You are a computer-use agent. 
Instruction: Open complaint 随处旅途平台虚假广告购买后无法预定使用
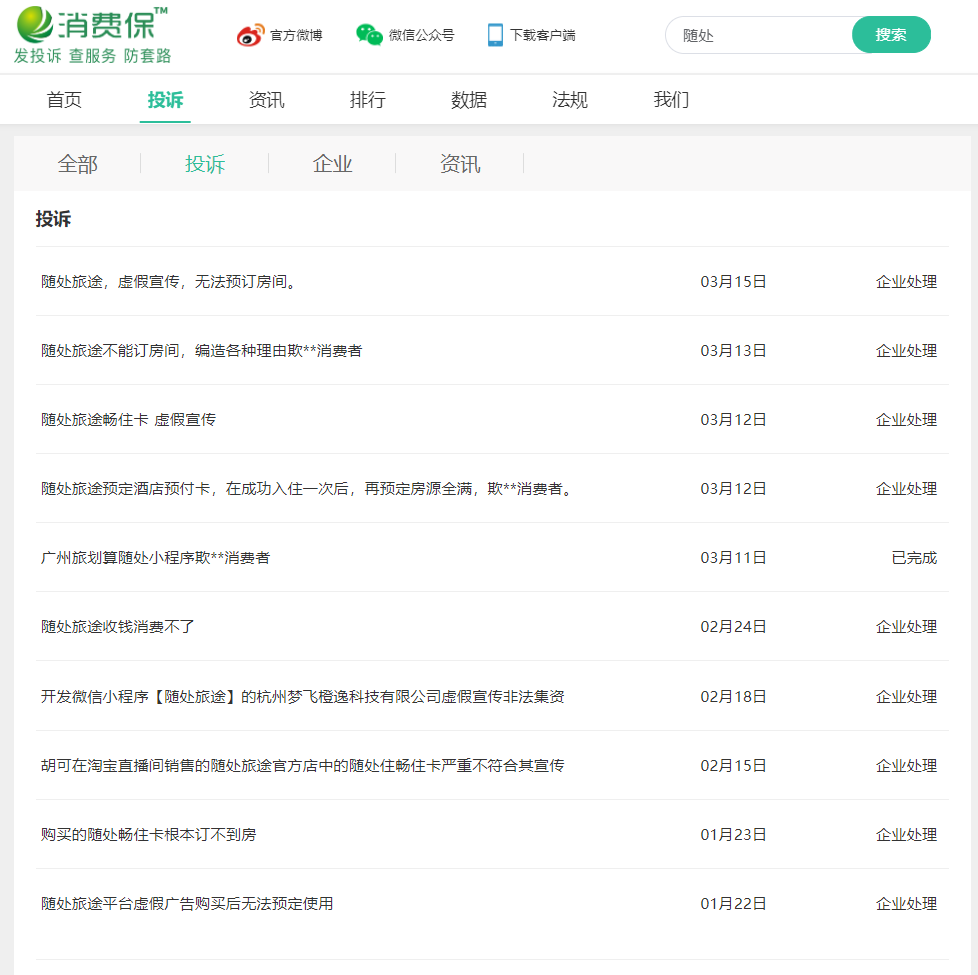187,904
